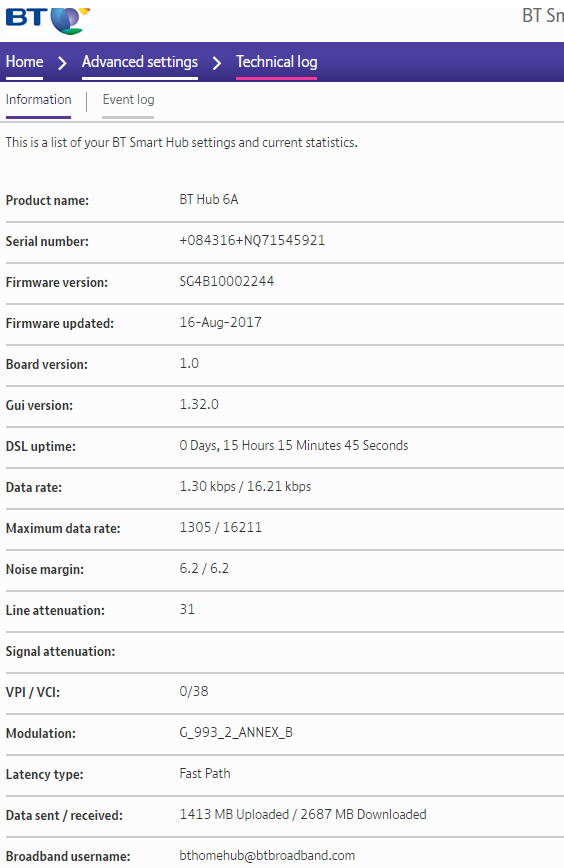Click the serial number value
The width and height of the screenshot is (564, 868).
252,240
